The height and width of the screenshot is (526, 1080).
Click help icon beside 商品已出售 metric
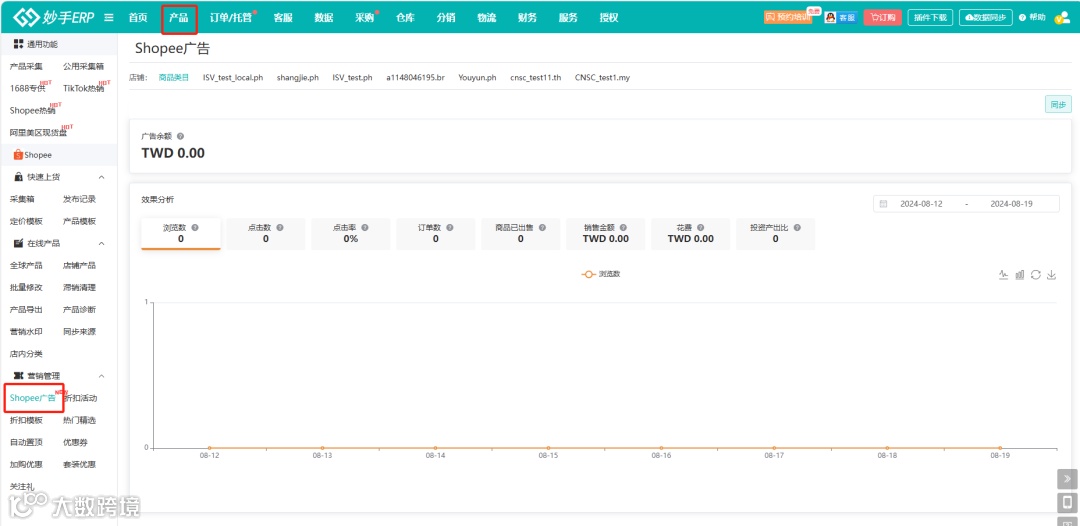click(543, 227)
